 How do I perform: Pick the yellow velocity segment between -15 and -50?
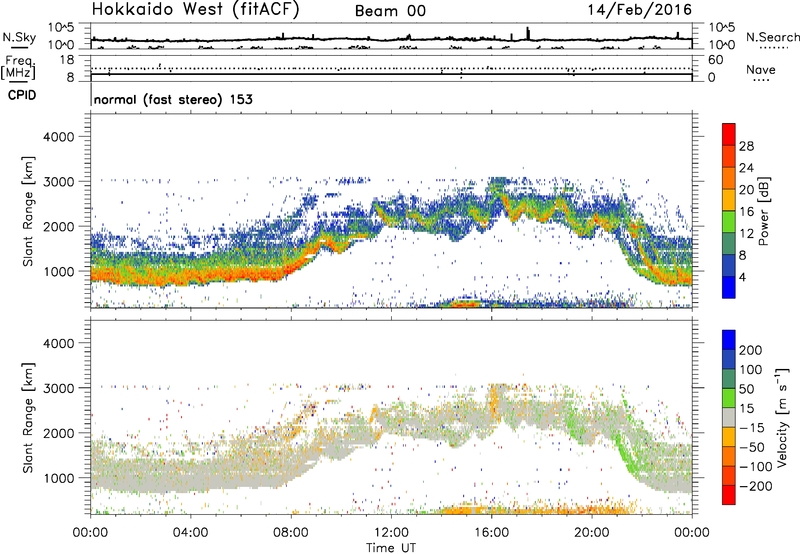pyautogui.click(x=729, y=437)
